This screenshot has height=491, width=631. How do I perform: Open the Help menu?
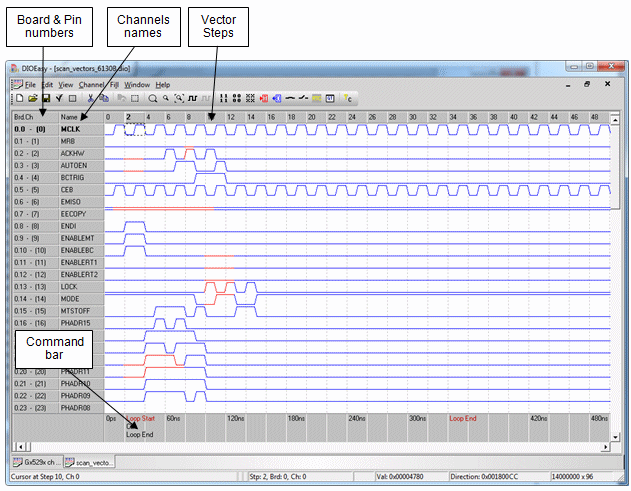(x=163, y=85)
